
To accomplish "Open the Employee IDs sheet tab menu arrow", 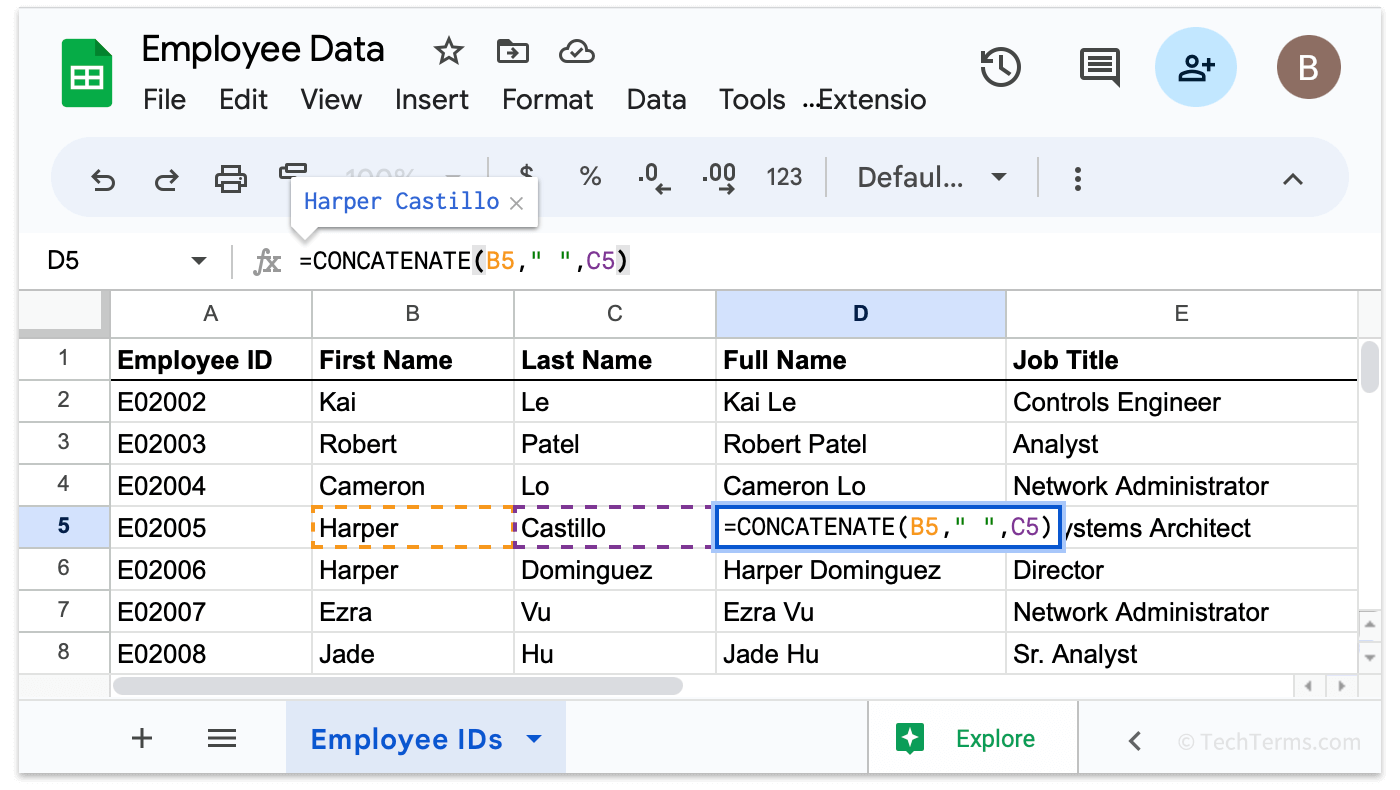I will pos(534,739).
